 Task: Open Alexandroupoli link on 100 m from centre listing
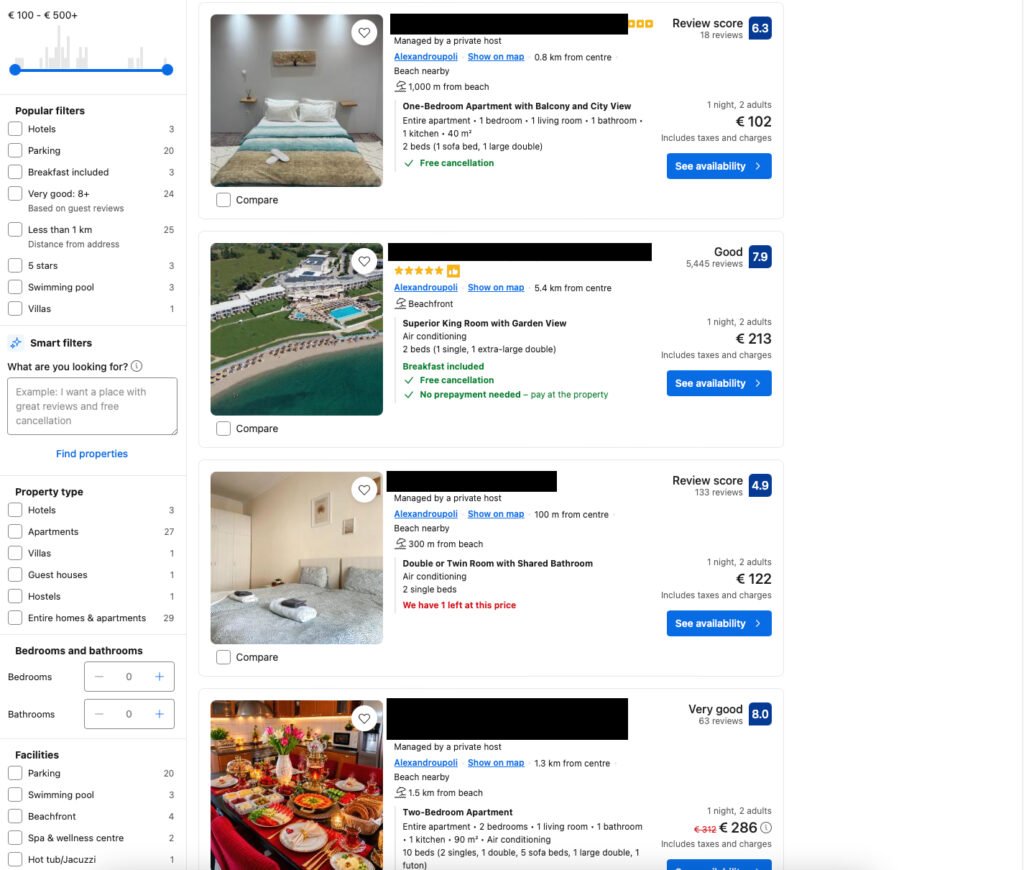[x=426, y=514]
